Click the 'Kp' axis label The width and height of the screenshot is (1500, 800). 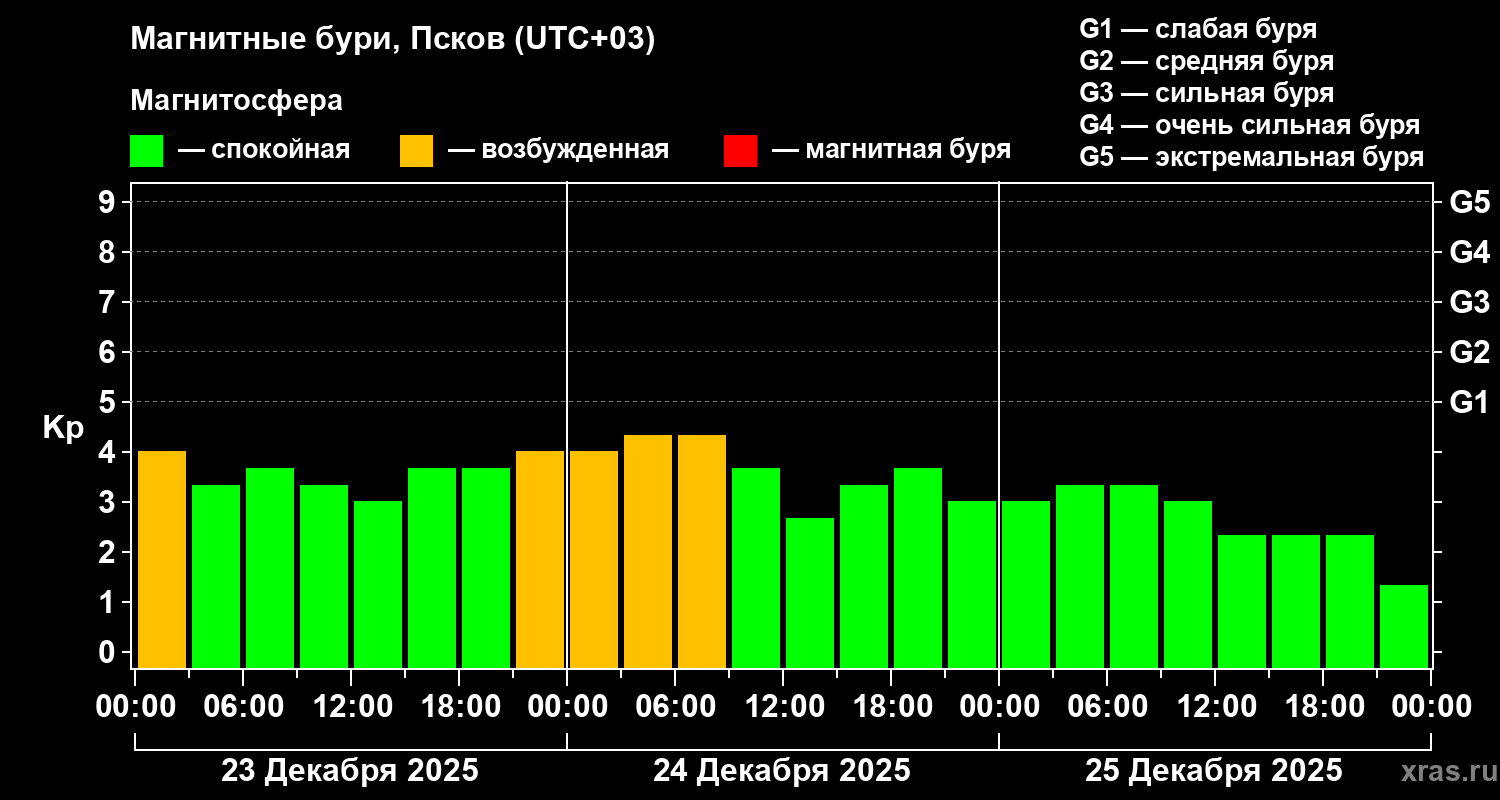click(x=63, y=428)
